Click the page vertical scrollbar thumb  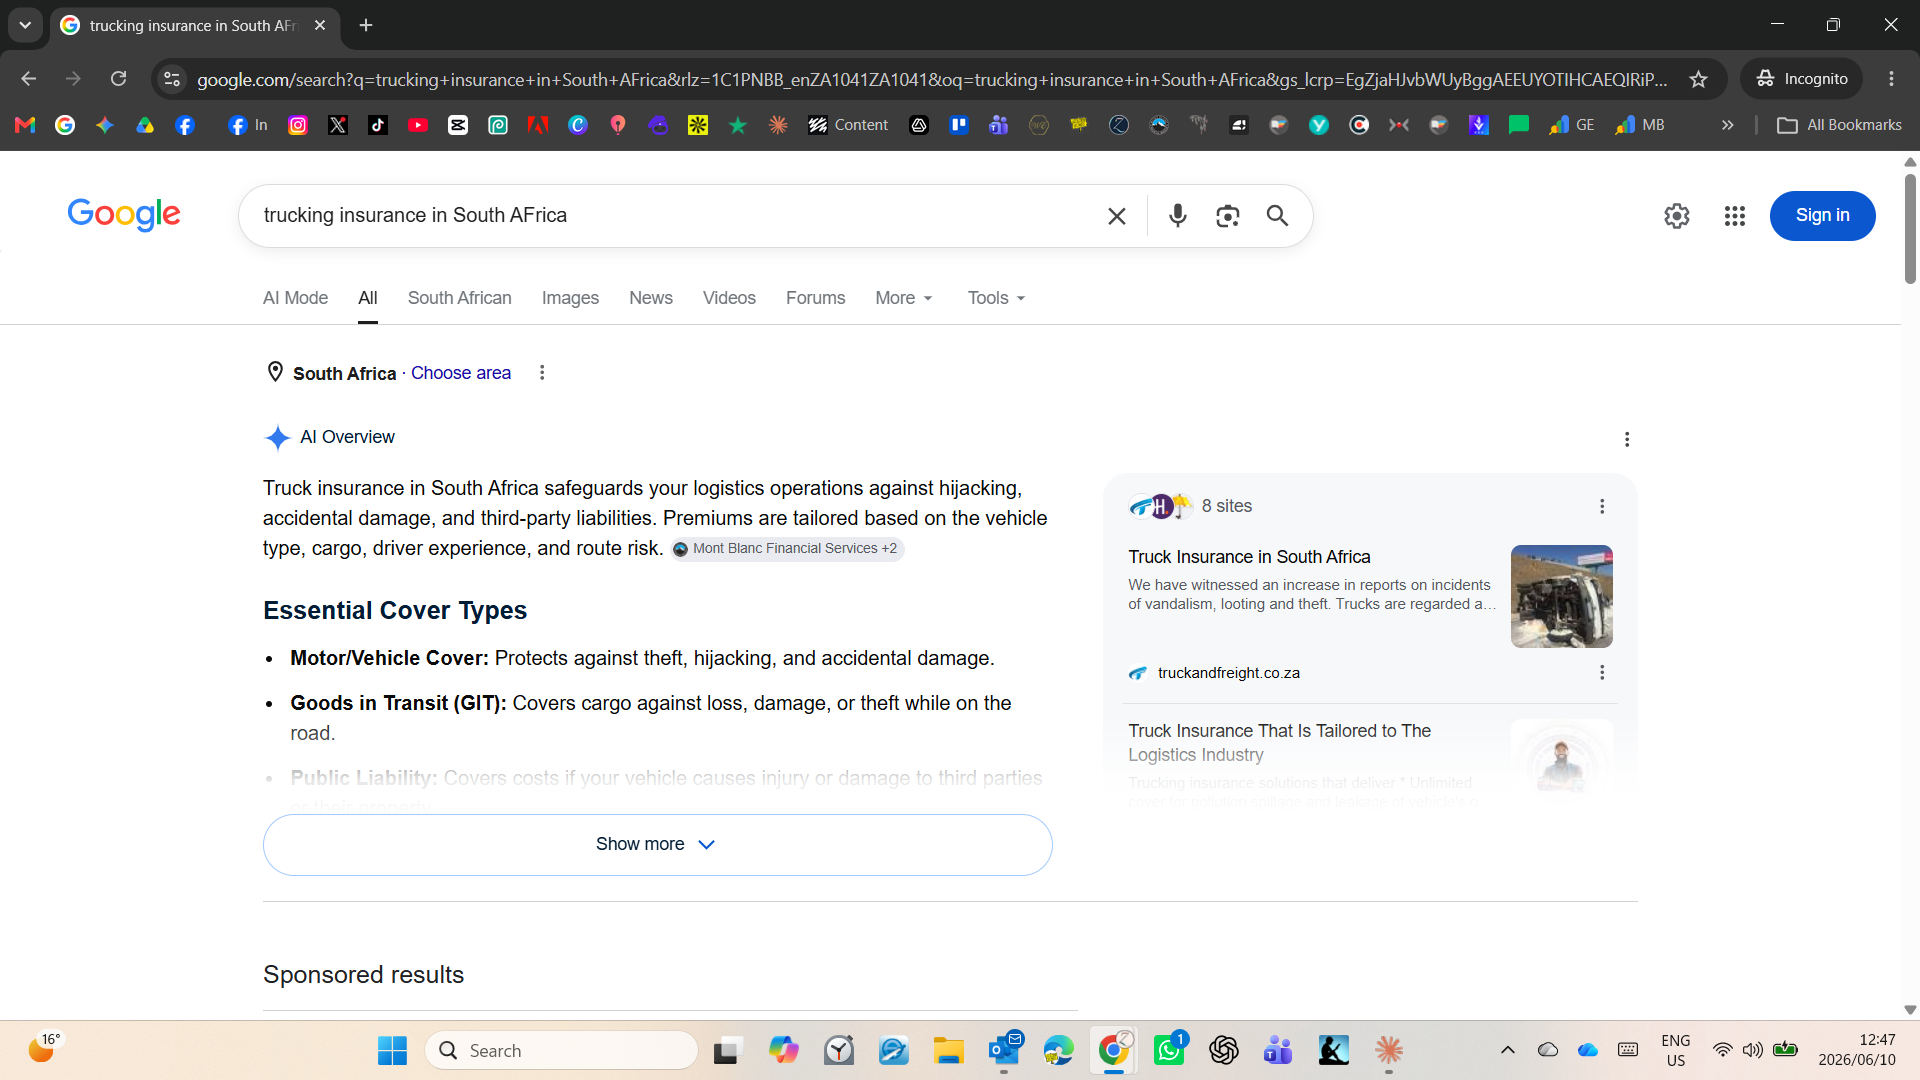point(1910,229)
